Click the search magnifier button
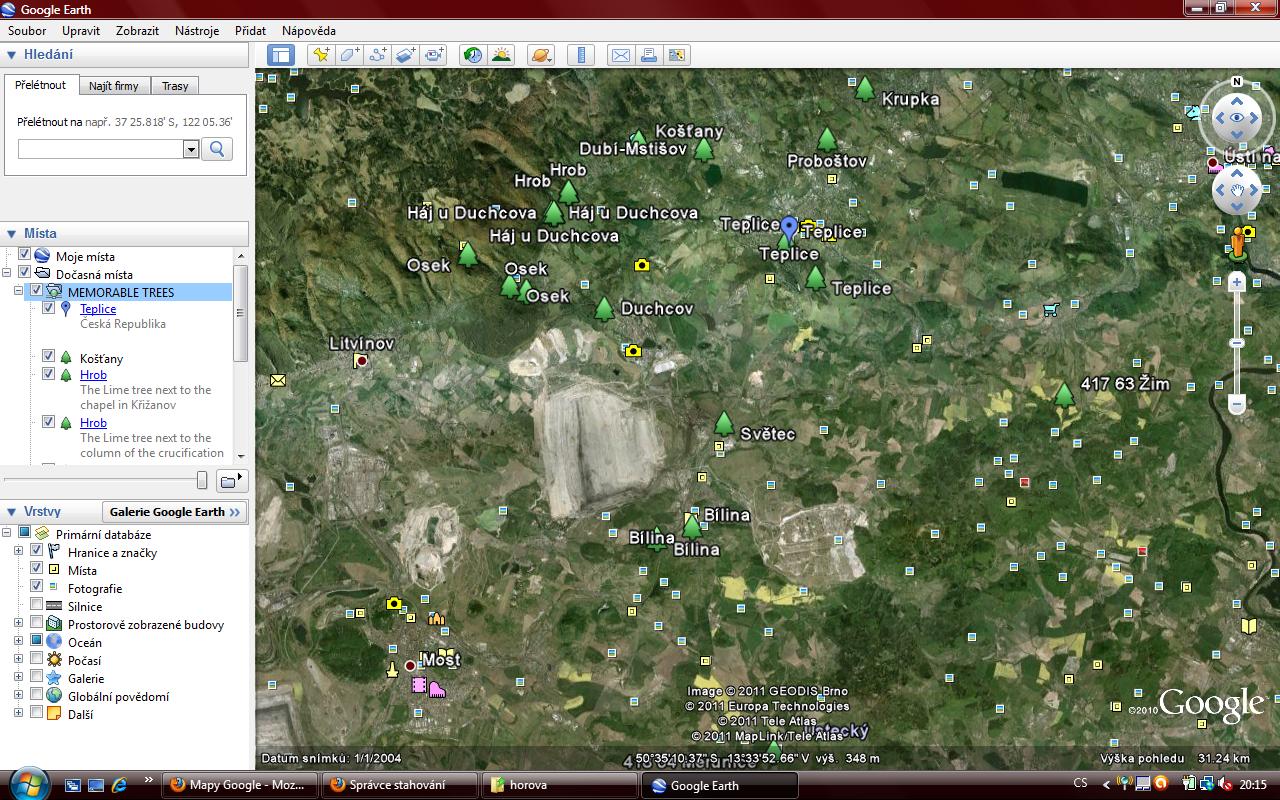 [x=217, y=149]
